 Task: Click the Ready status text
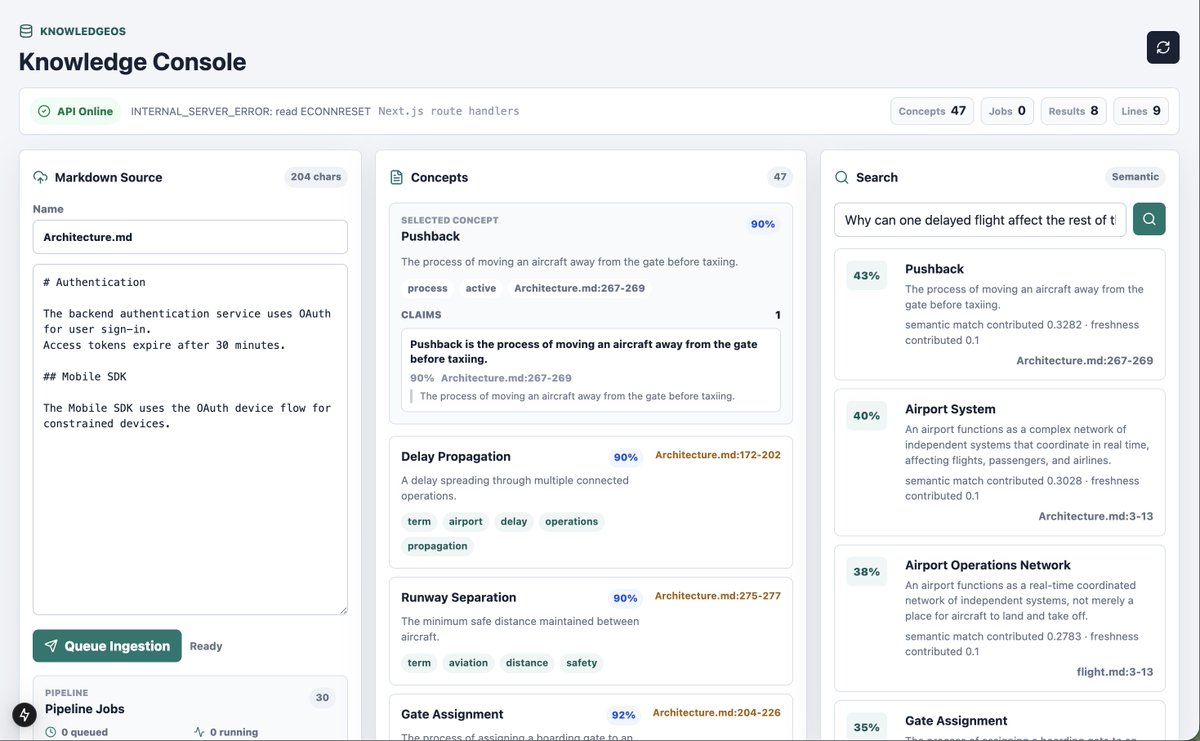tap(206, 646)
